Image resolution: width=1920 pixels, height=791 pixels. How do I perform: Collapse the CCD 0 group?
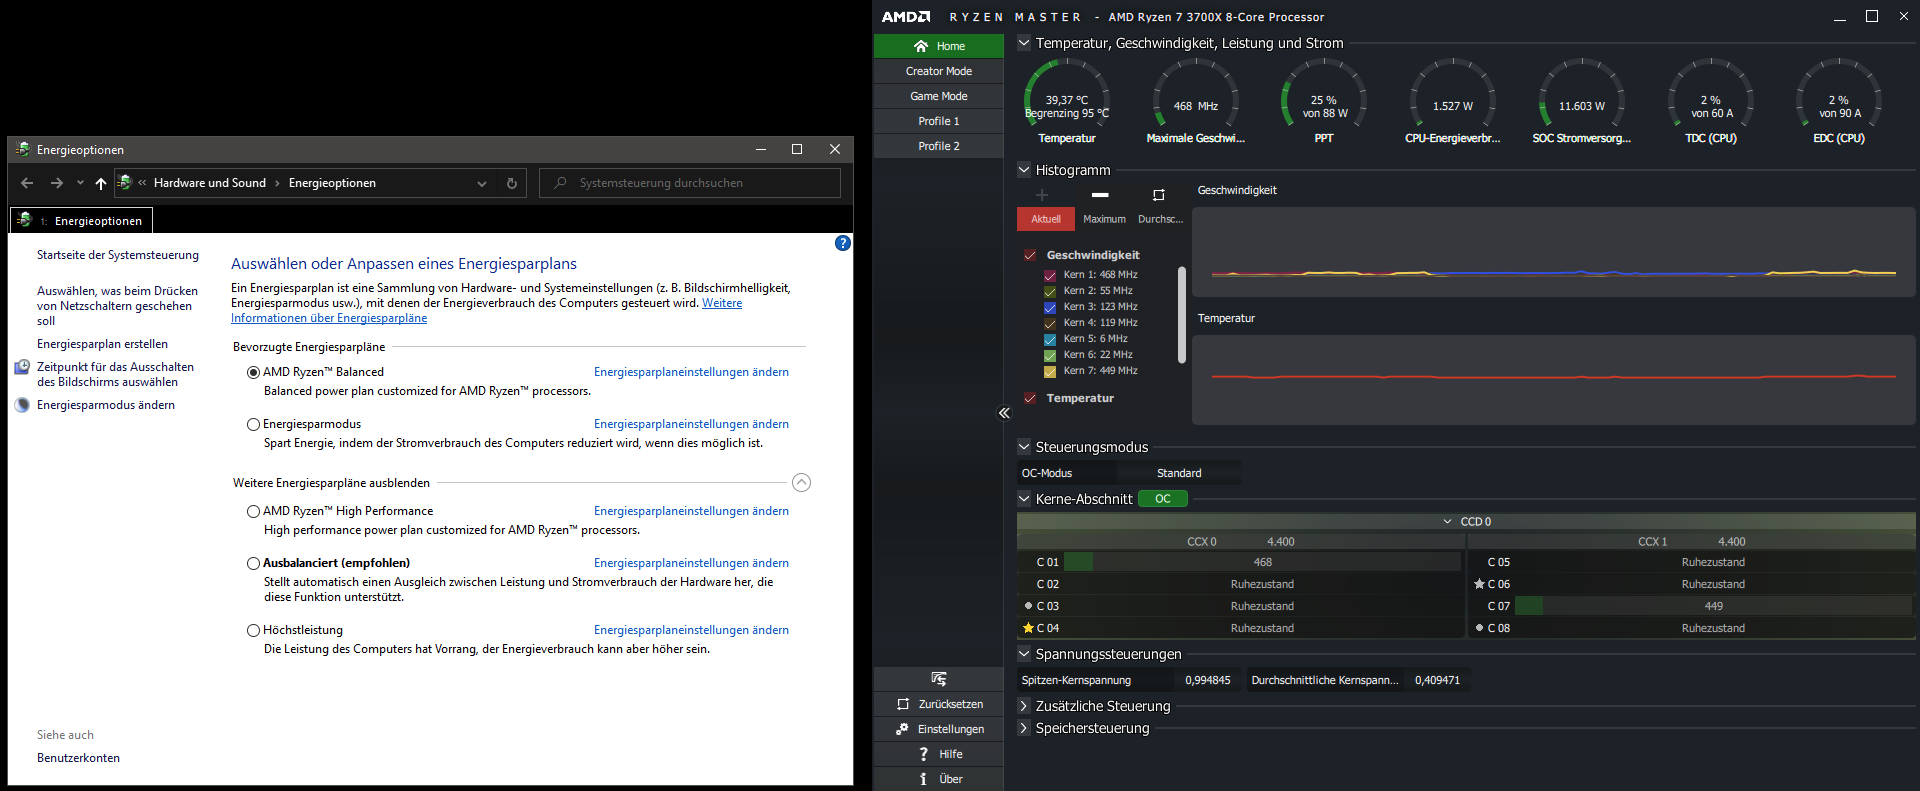click(x=1447, y=522)
